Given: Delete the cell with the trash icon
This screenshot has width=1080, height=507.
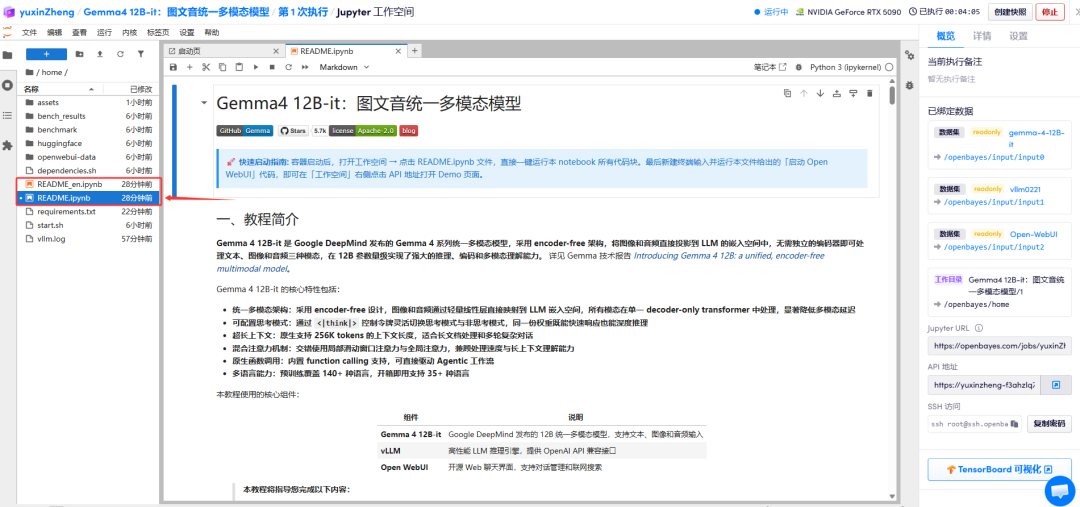Looking at the screenshot, I should coord(870,93).
